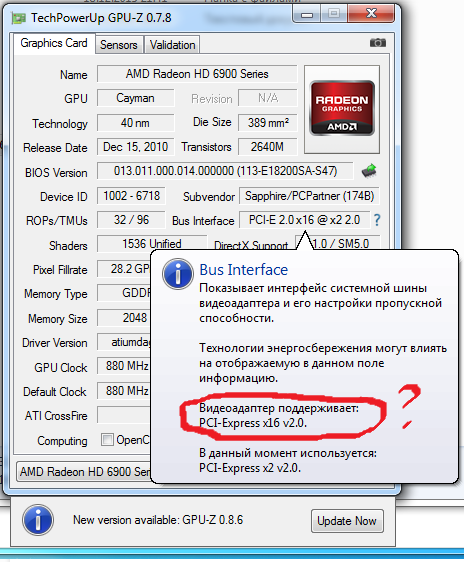
Task: Click the GPU-Z title bar app icon
Action: (18, 18)
